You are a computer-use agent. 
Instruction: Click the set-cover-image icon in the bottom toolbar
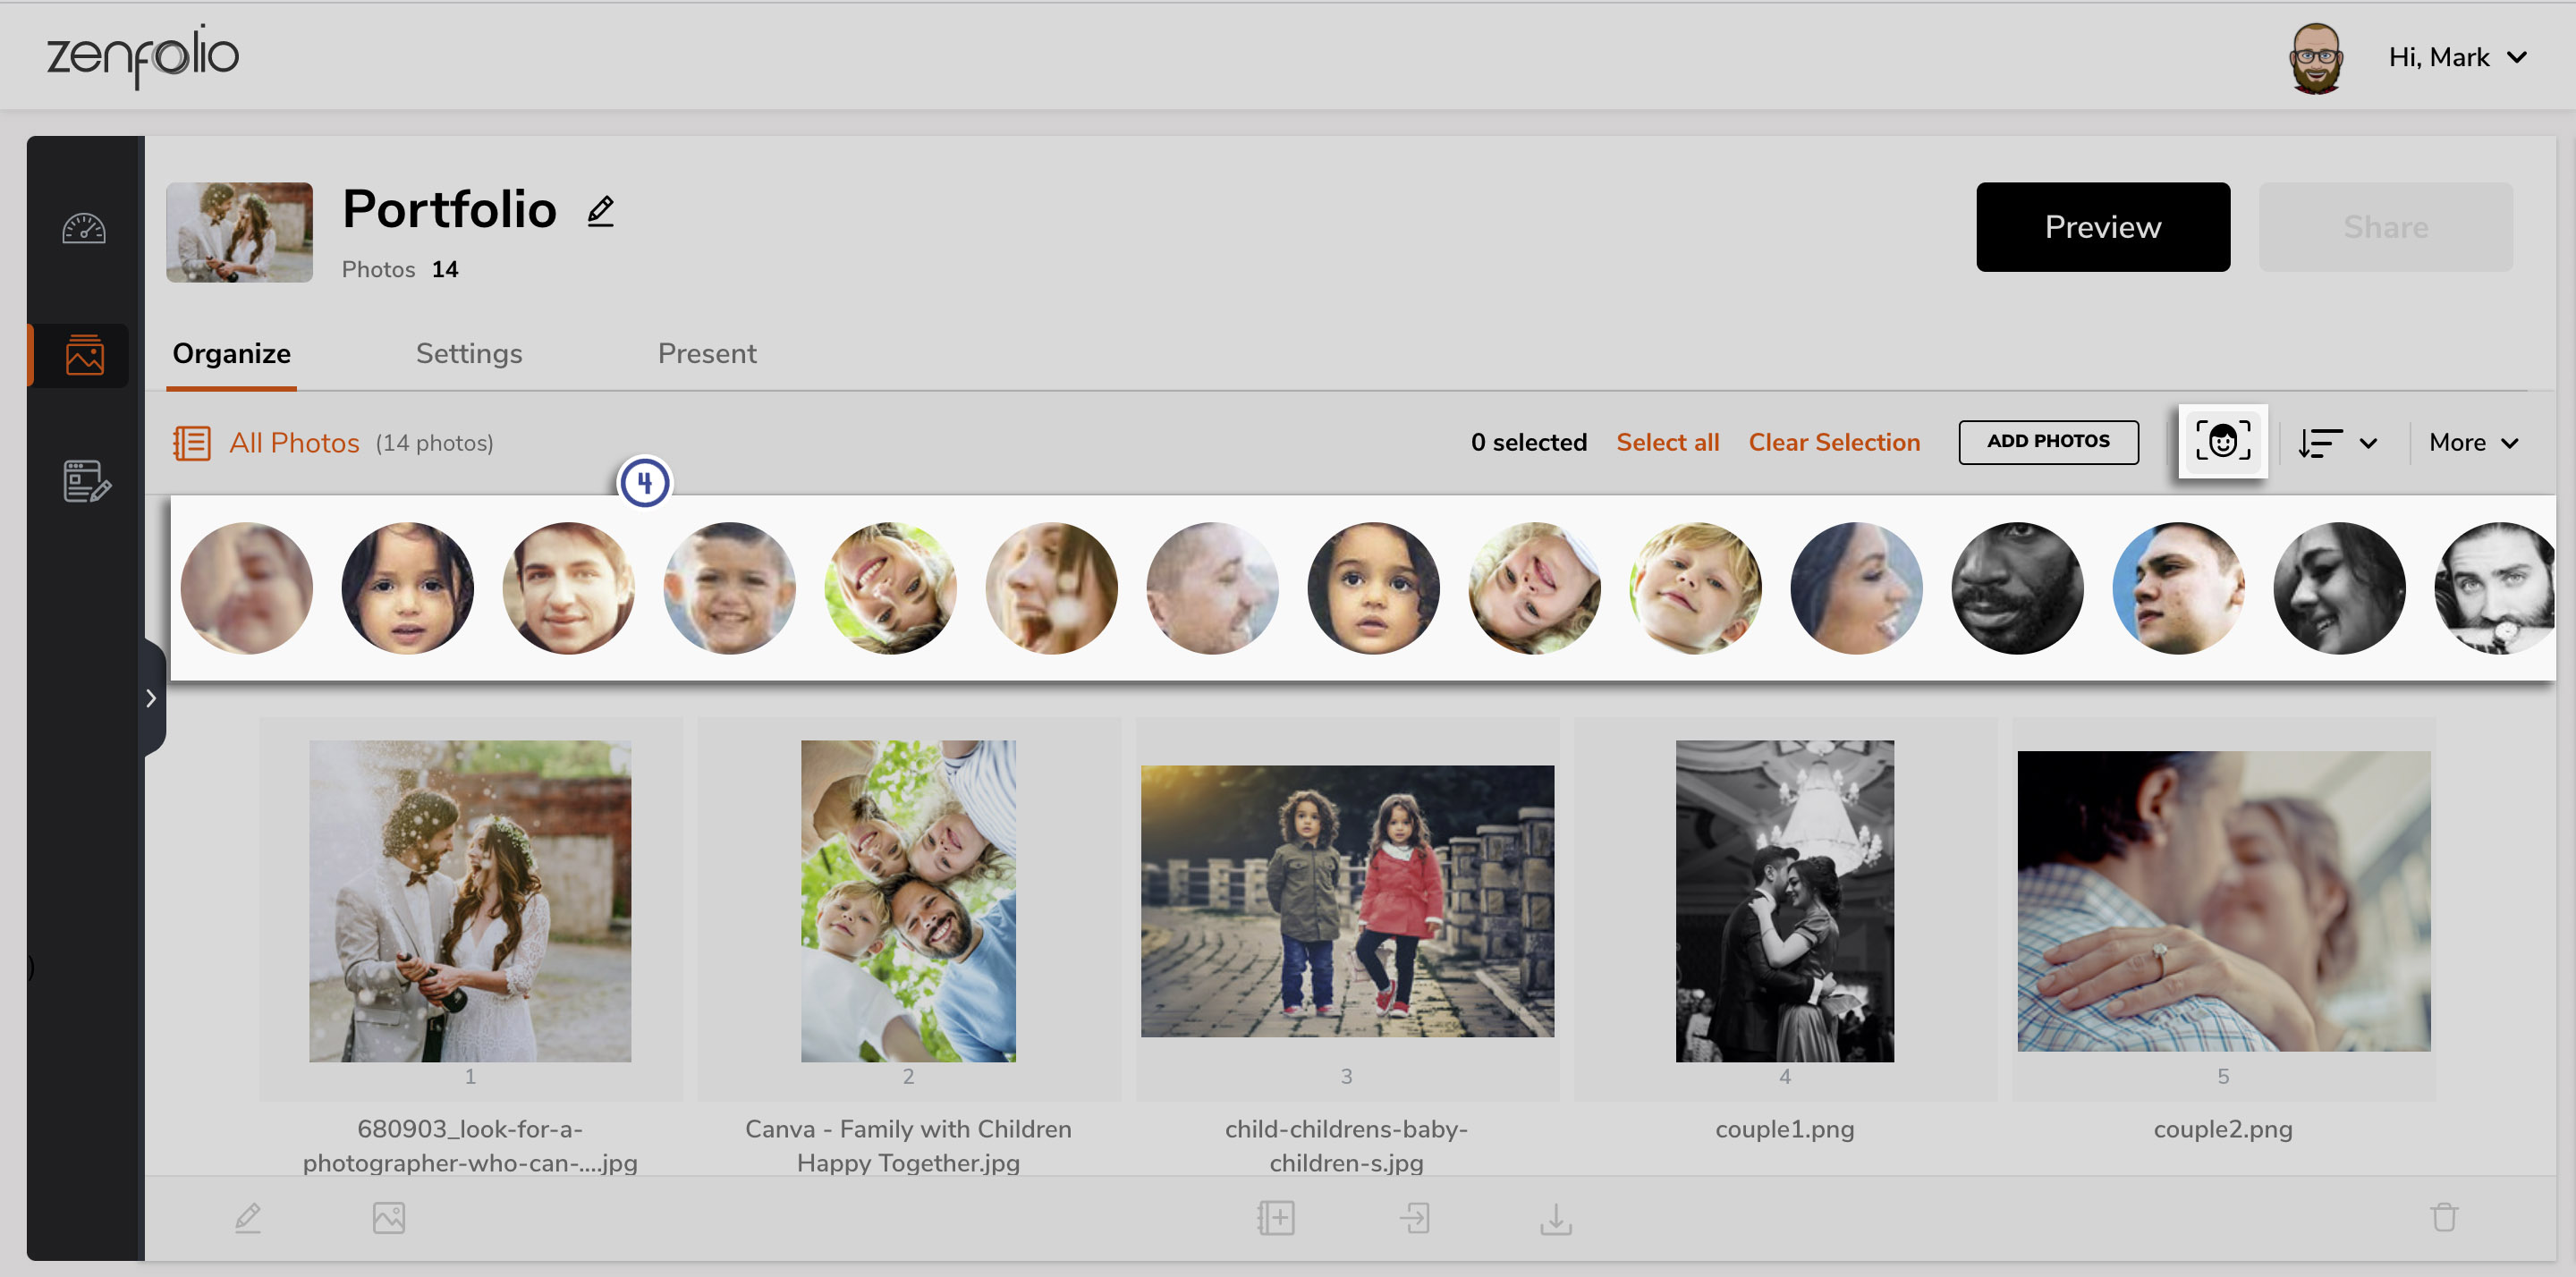pyautogui.click(x=390, y=1218)
